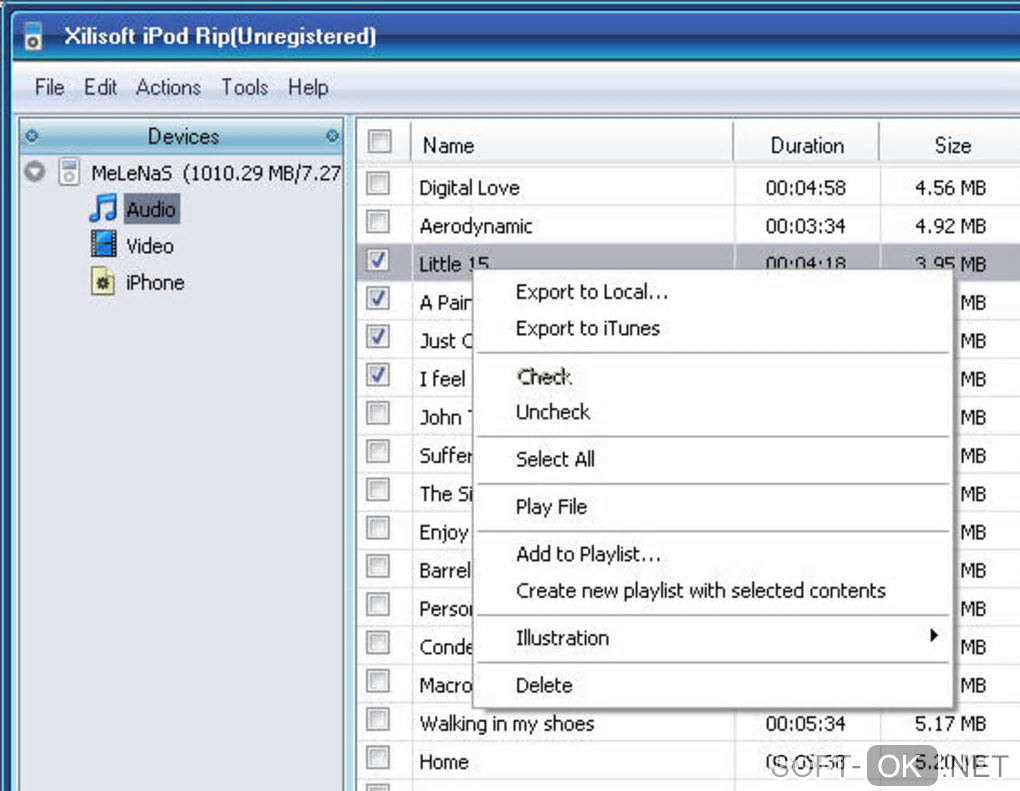Check the Aerodynamic checkbox
The image size is (1020, 791).
pyautogui.click(x=378, y=222)
